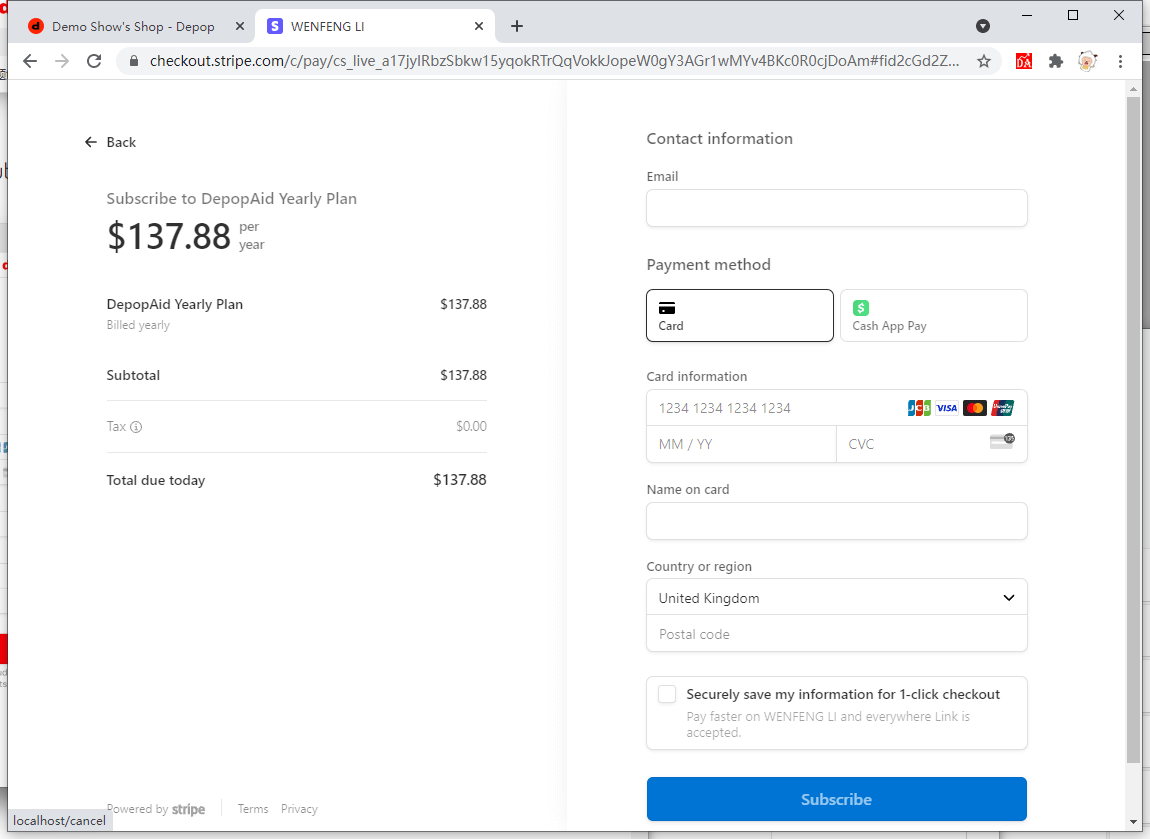Image resolution: width=1150 pixels, height=839 pixels.
Task: Click the DepopAid Yearly Plan line item
Action: (175, 304)
